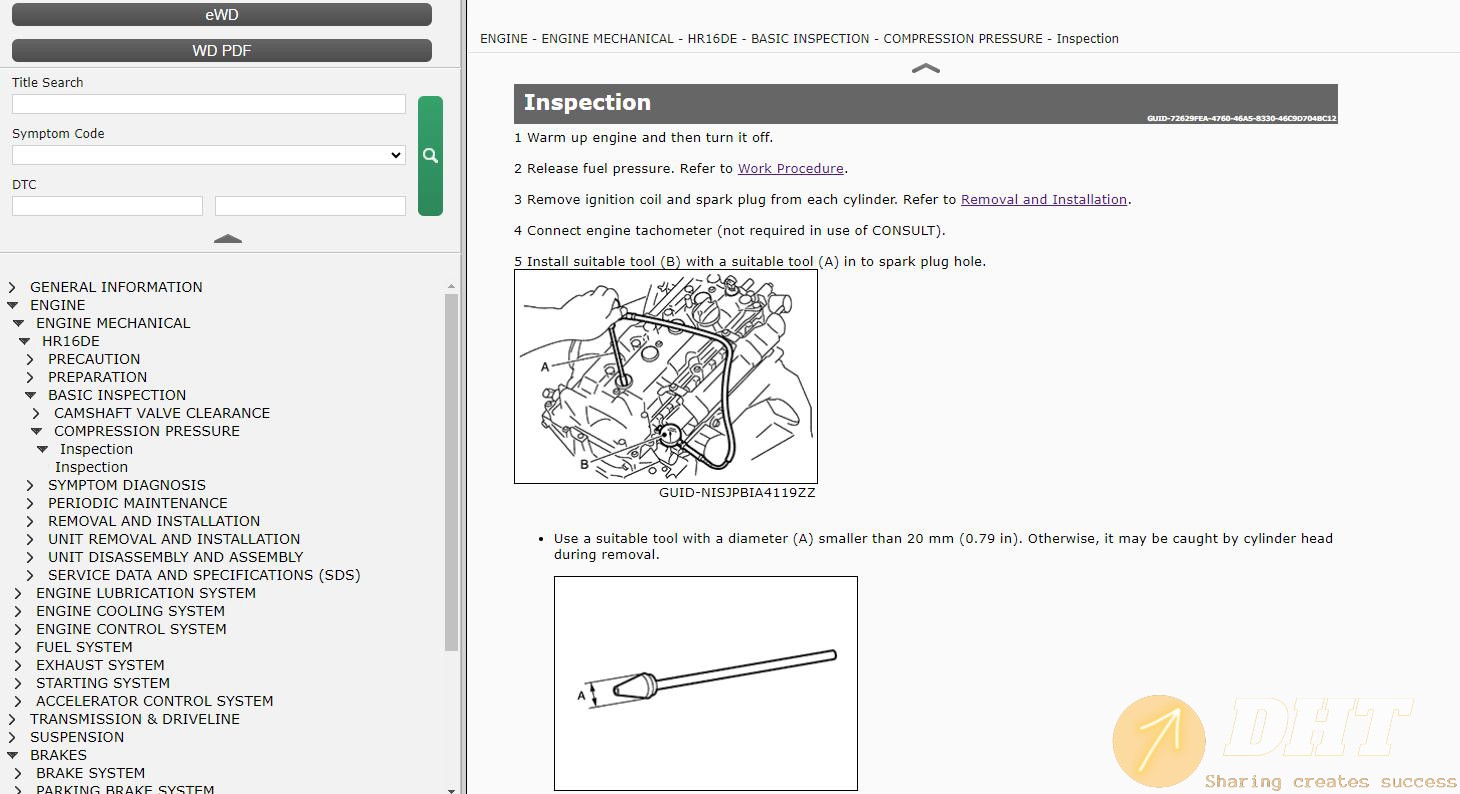The width and height of the screenshot is (1460, 794).
Task: Focus the Title Search input field
Action: 209,104
